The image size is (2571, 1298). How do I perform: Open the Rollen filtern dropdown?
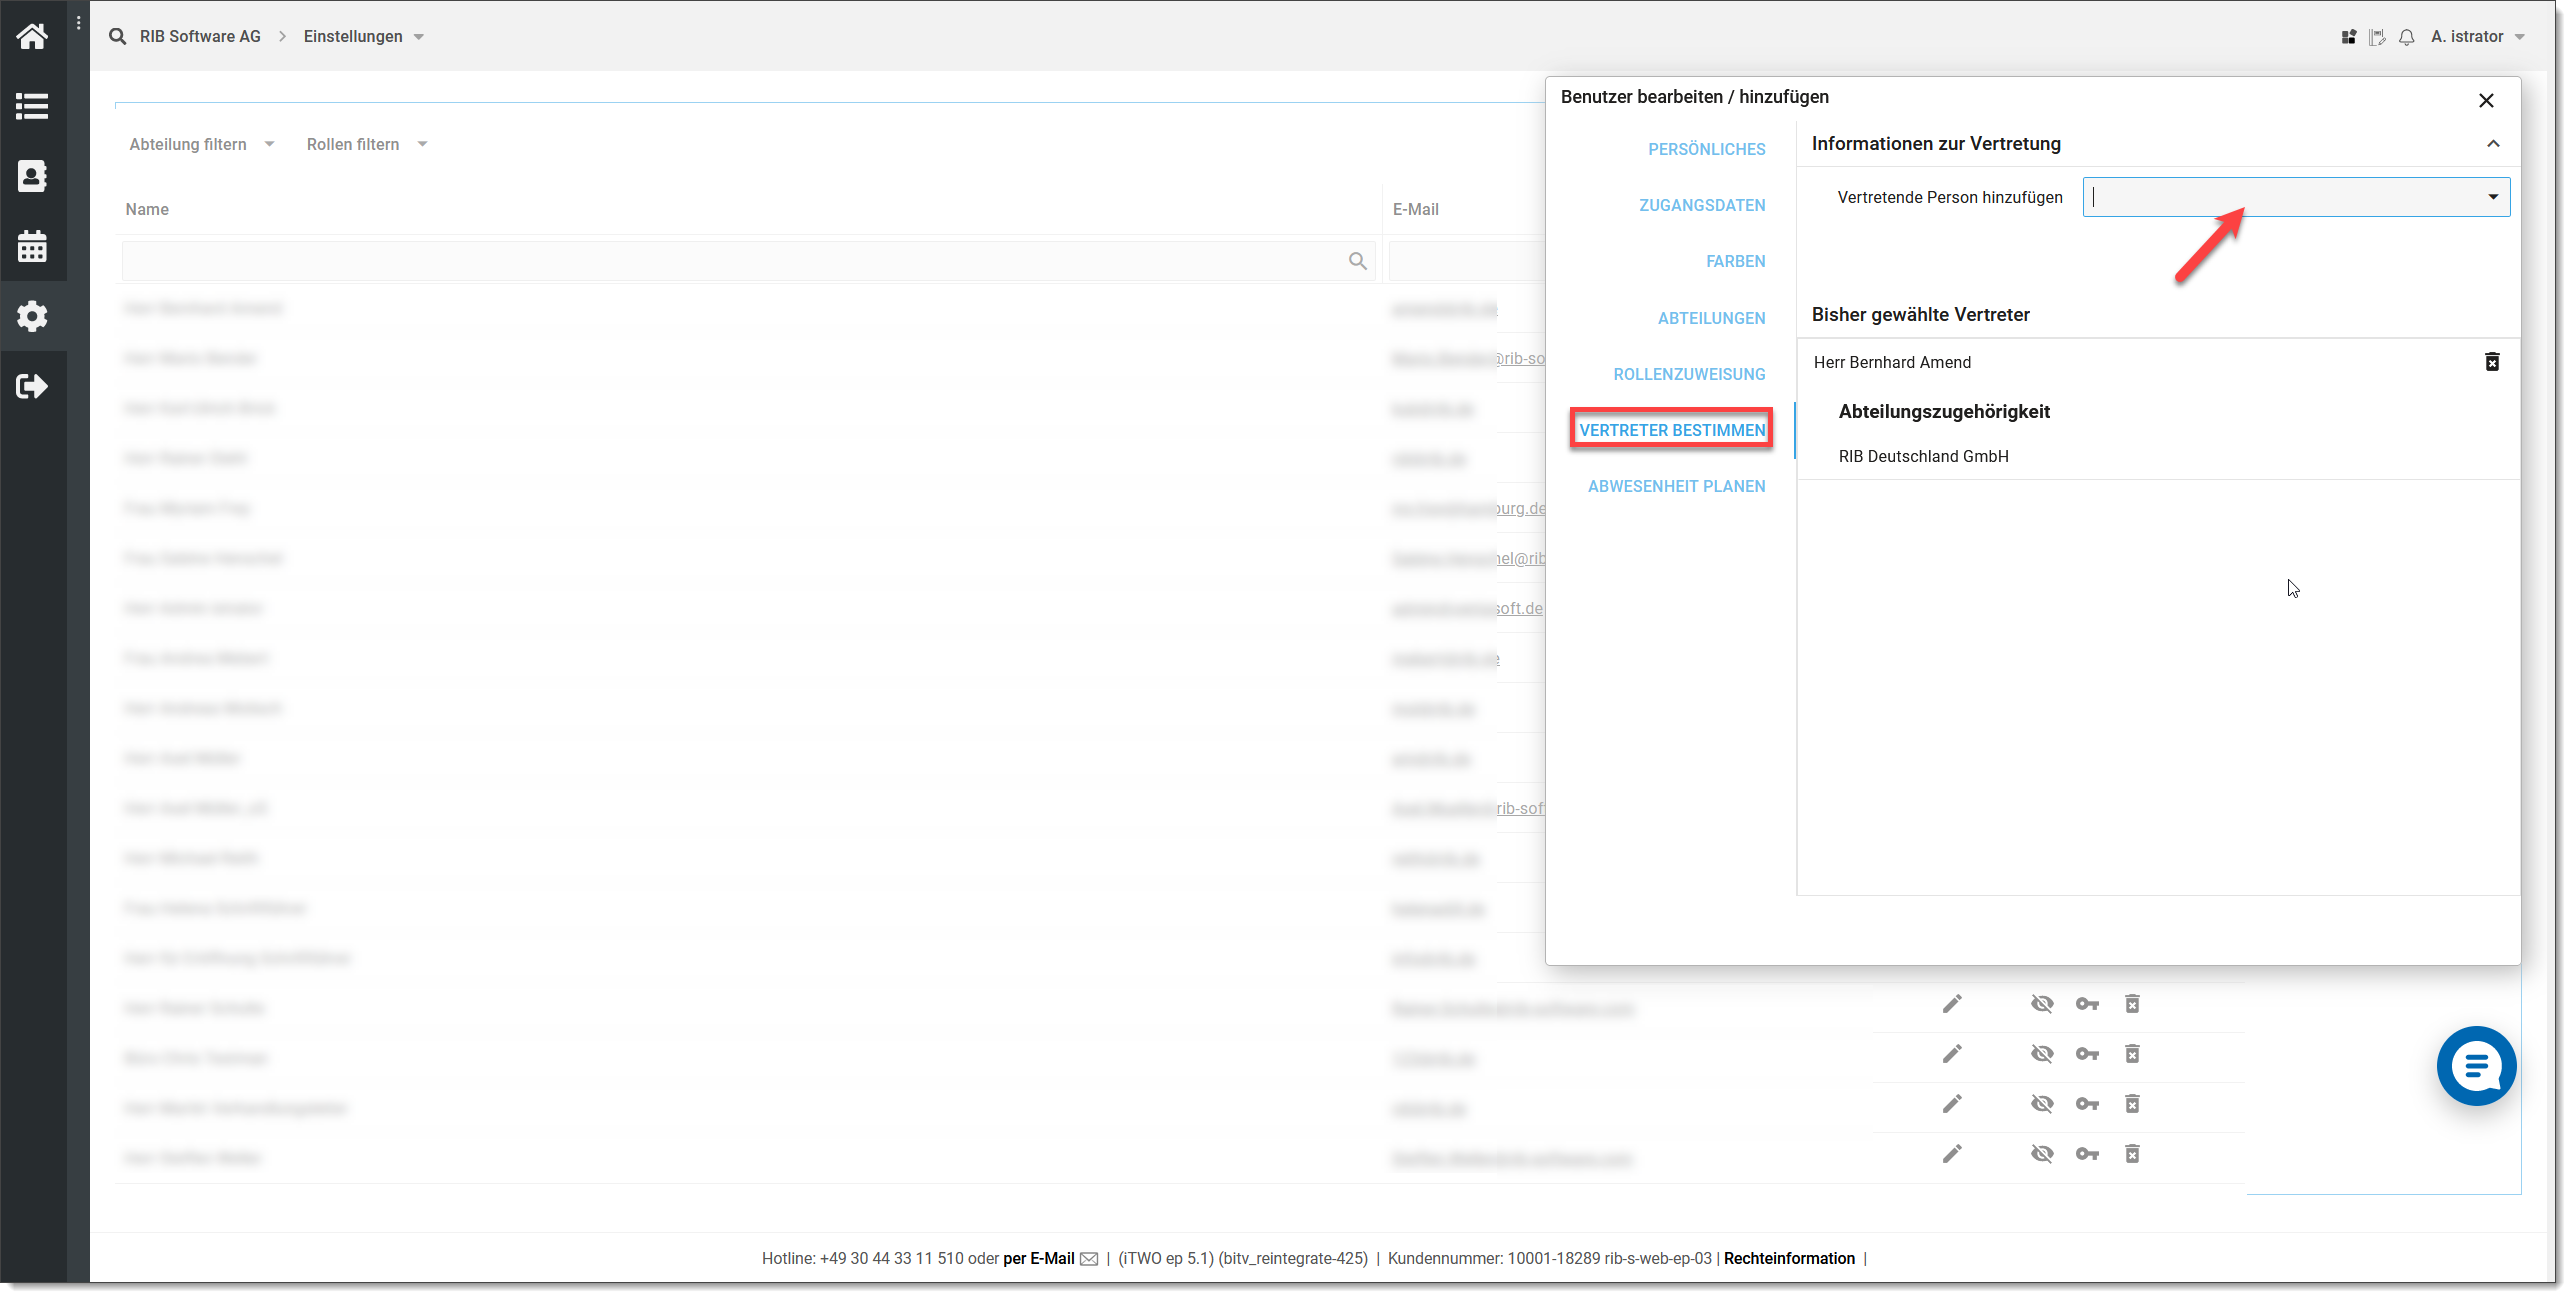pos(367,144)
